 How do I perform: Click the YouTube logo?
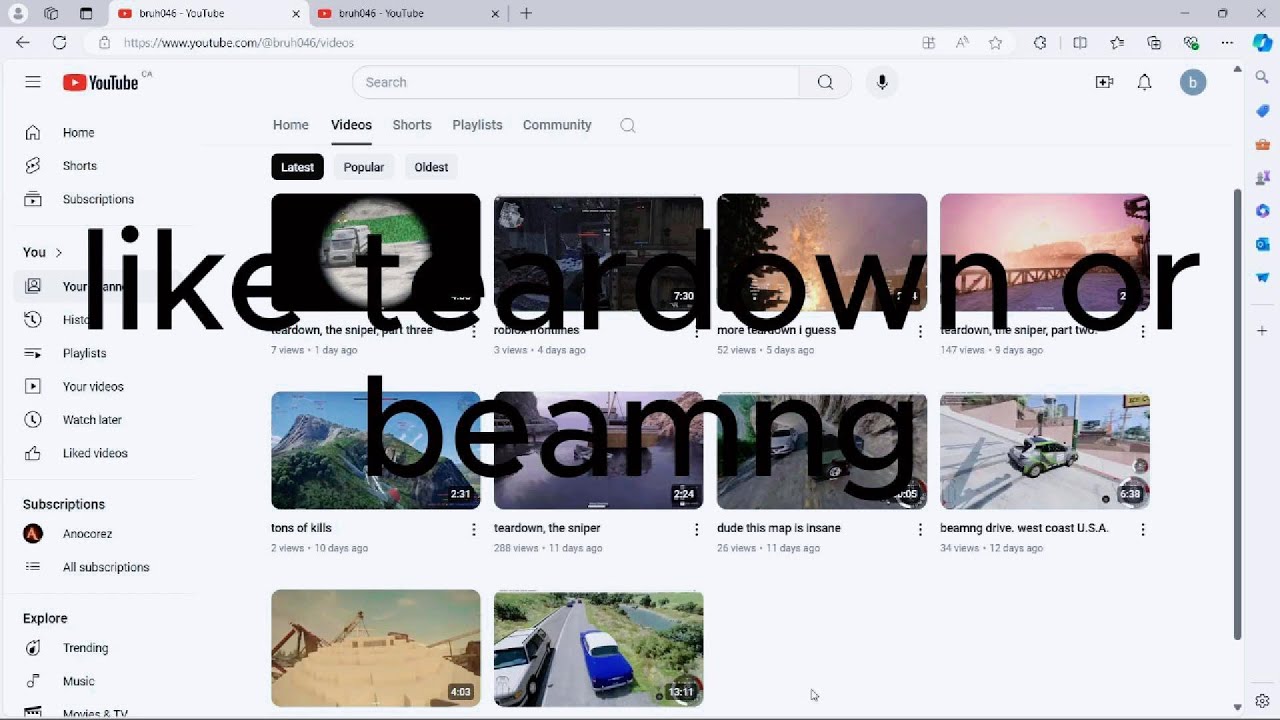coord(101,82)
